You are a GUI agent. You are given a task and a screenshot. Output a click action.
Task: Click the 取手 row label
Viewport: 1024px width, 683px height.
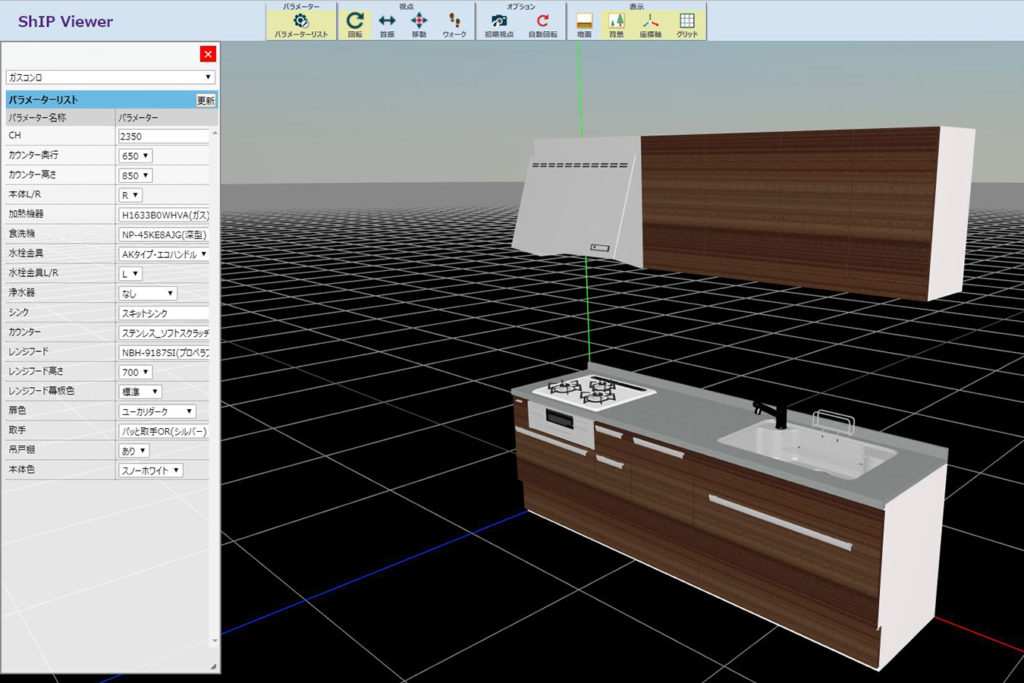click(17, 430)
